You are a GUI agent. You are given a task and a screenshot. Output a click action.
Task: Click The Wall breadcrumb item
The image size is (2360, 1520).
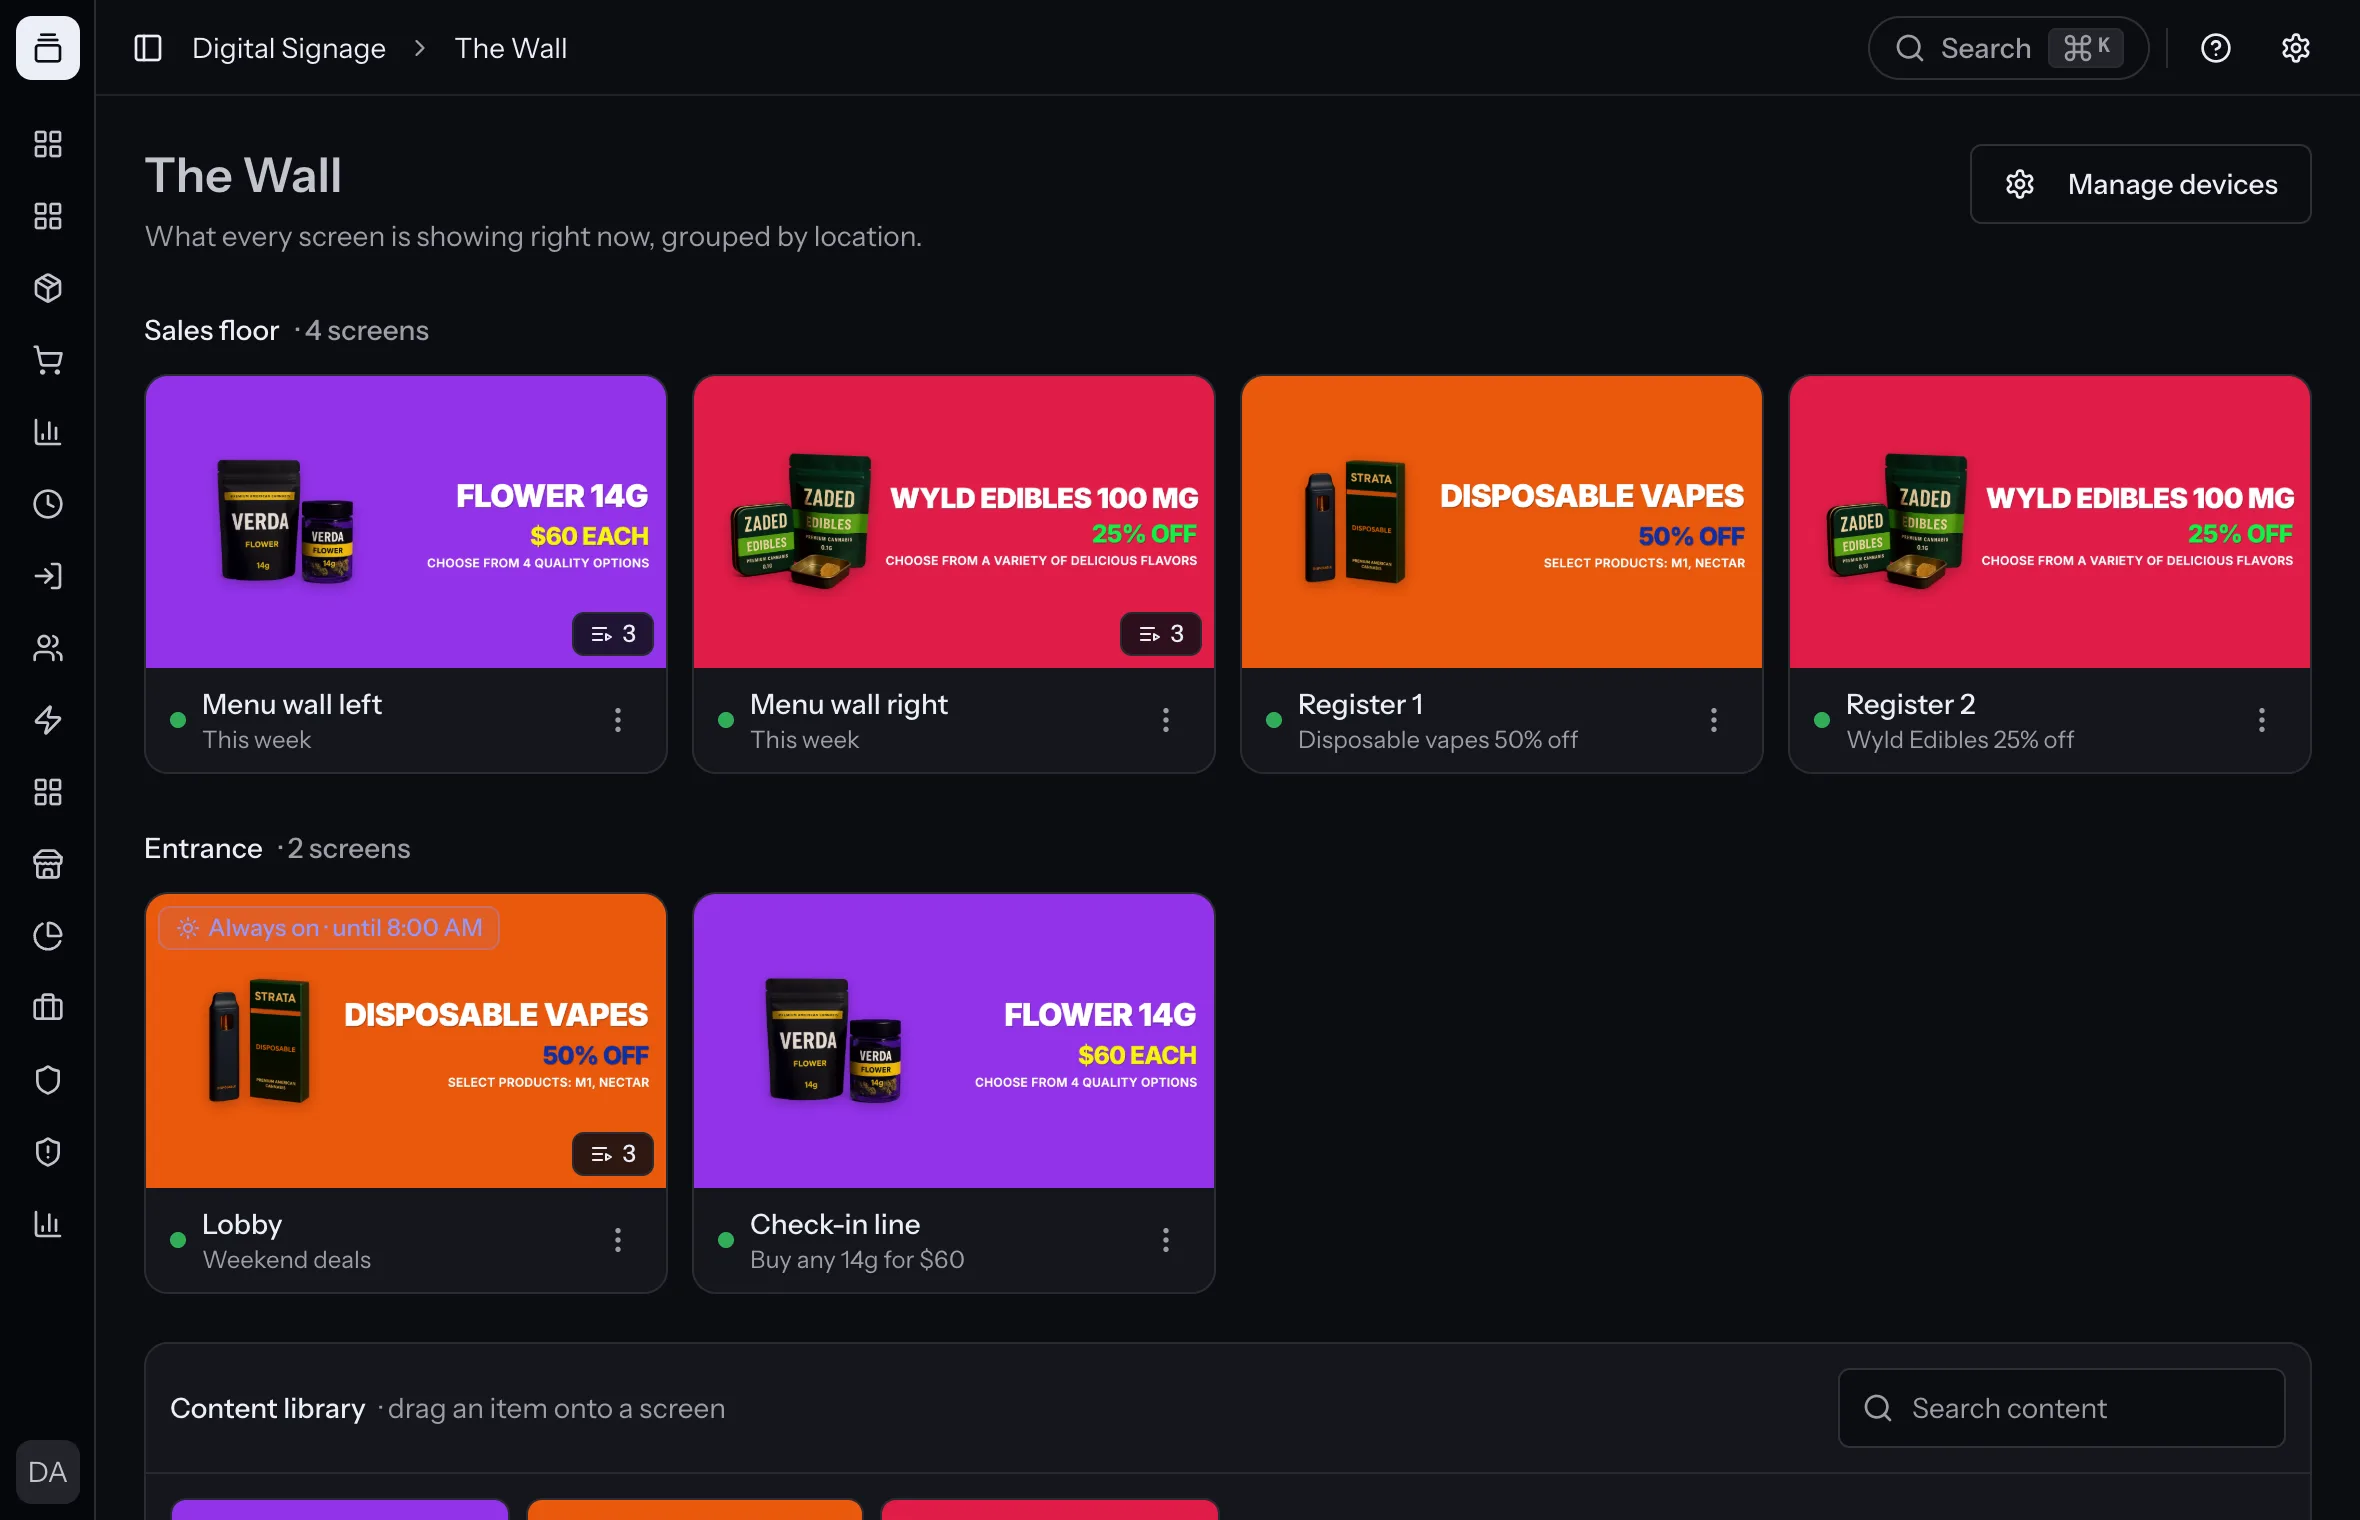click(x=511, y=48)
